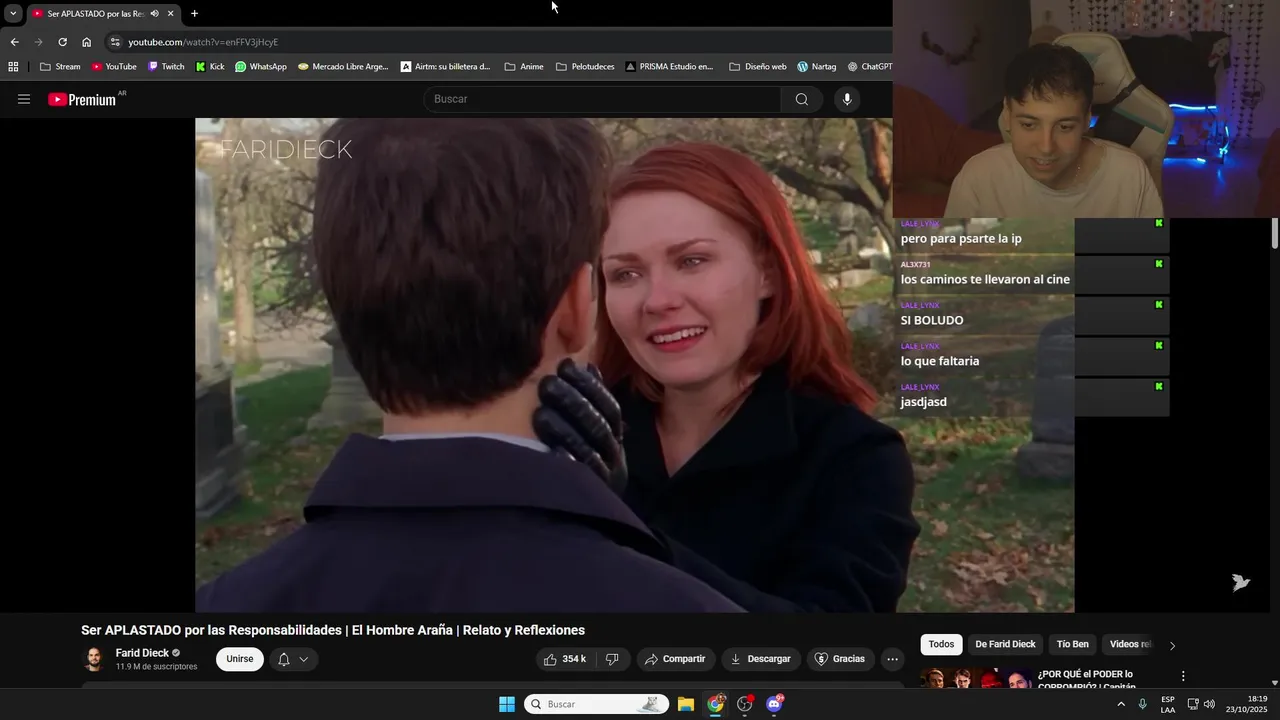
Task: Open Farid Dieck channel avatar
Action: click(x=94, y=659)
